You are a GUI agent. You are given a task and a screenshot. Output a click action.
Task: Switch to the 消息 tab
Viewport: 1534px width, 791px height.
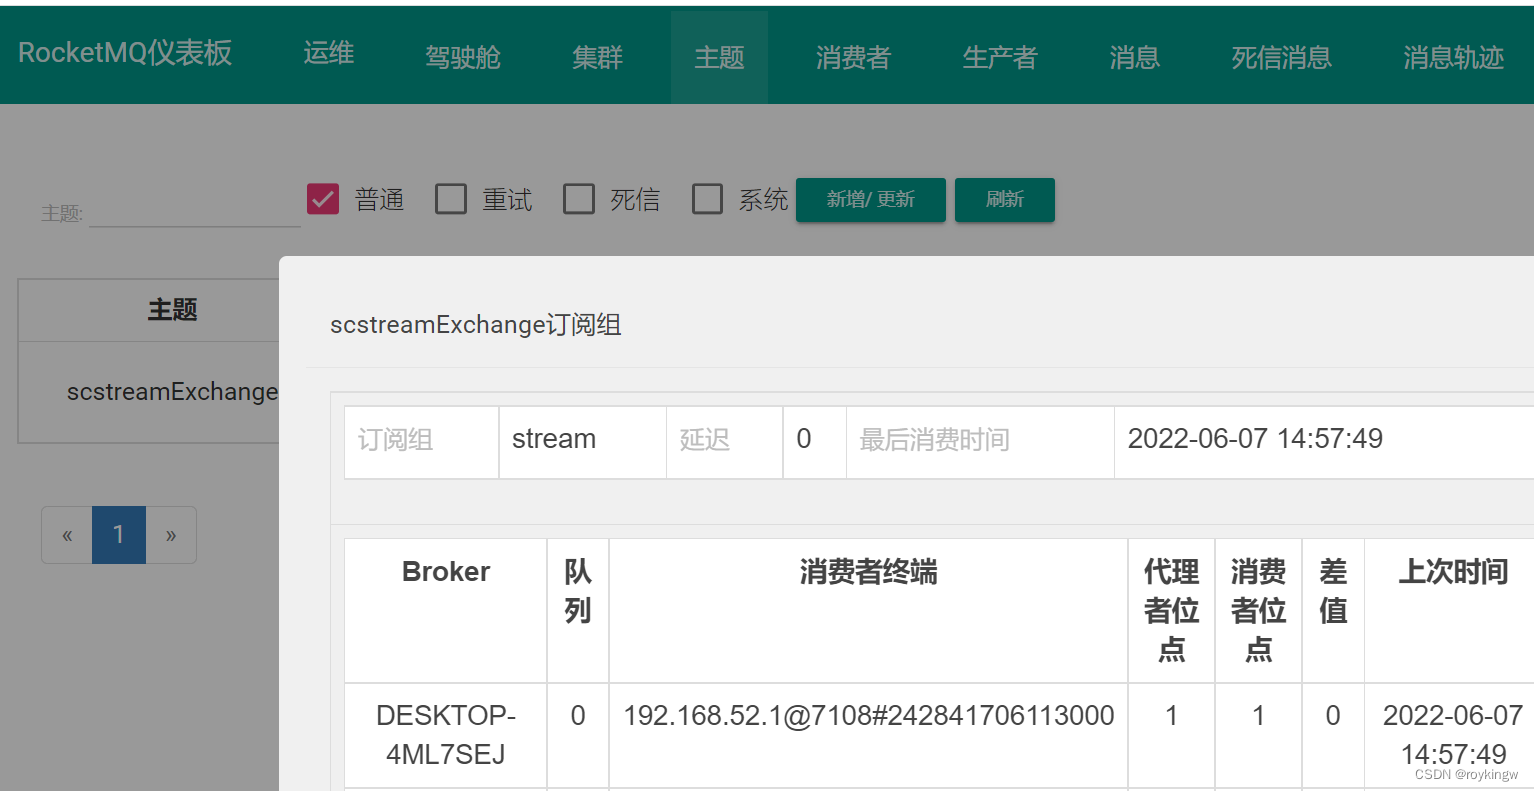[1133, 57]
